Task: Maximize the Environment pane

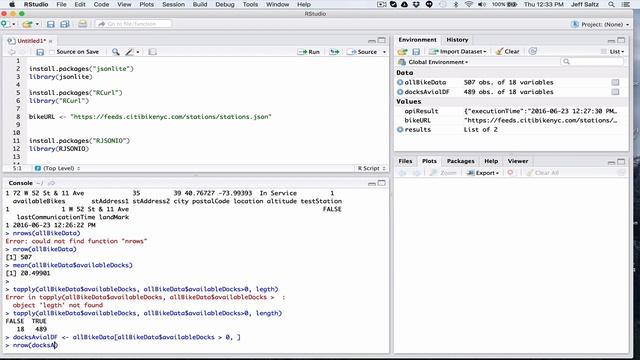Action: 621,40
